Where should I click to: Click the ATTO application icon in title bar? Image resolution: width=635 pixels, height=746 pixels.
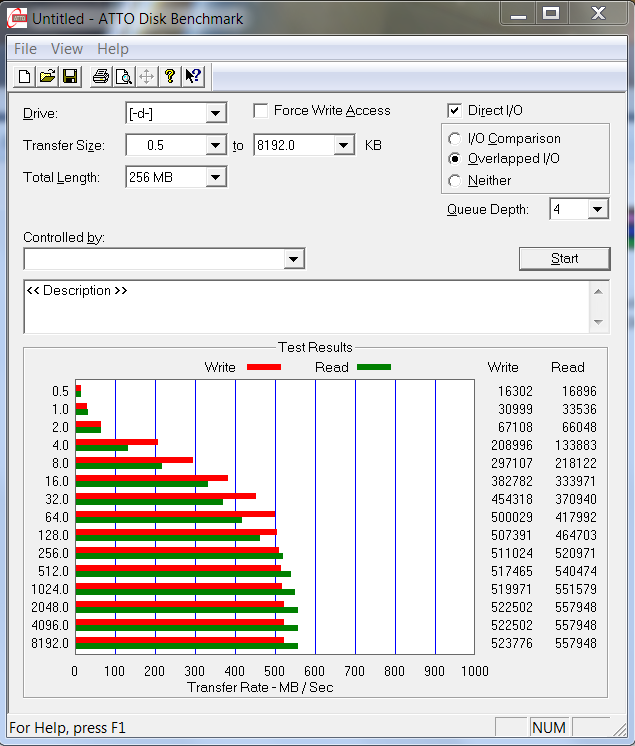click(x=16, y=17)
